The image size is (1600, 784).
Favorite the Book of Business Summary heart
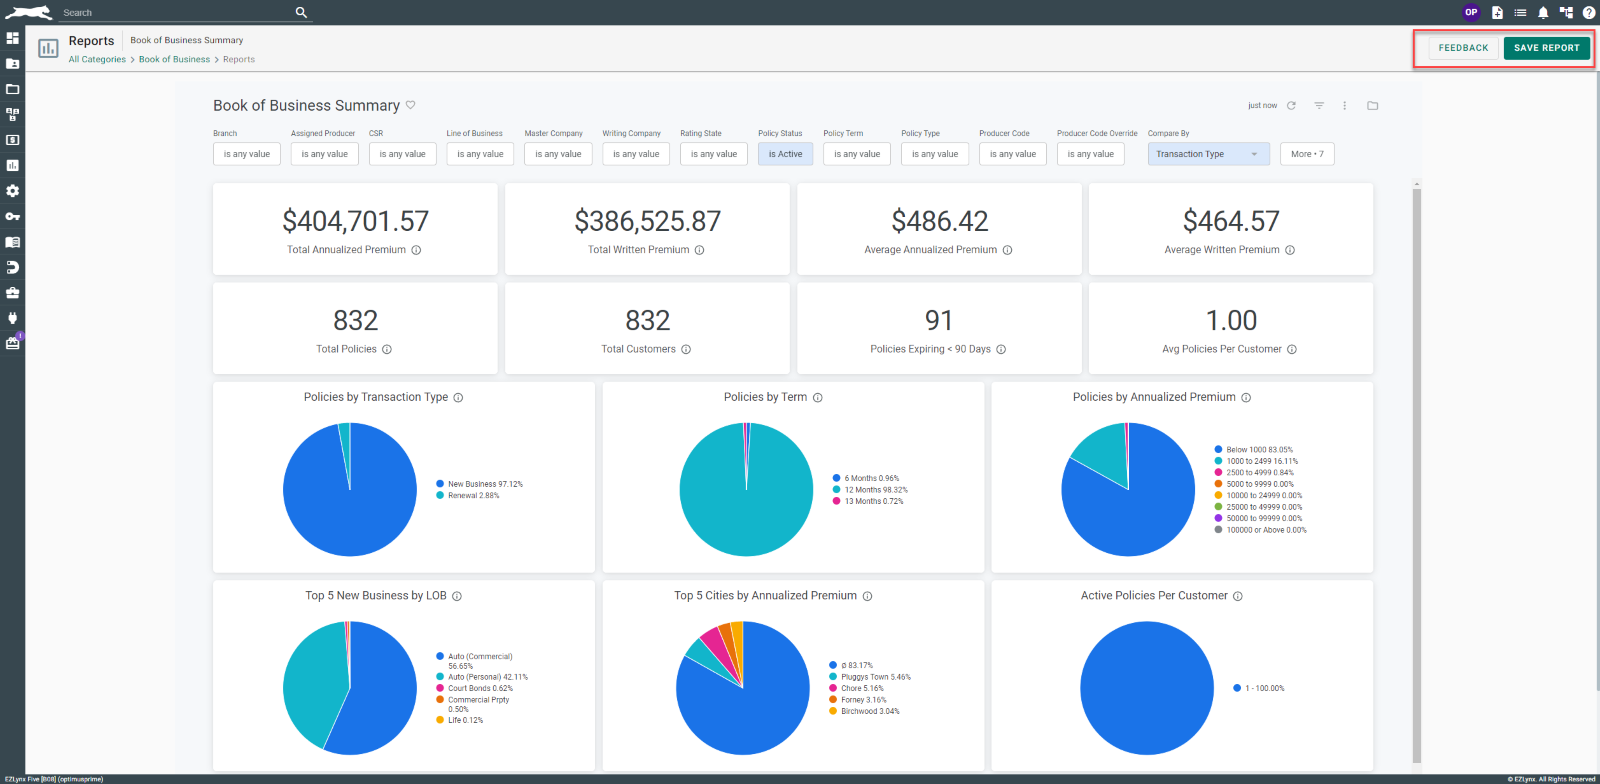[410, 105]
